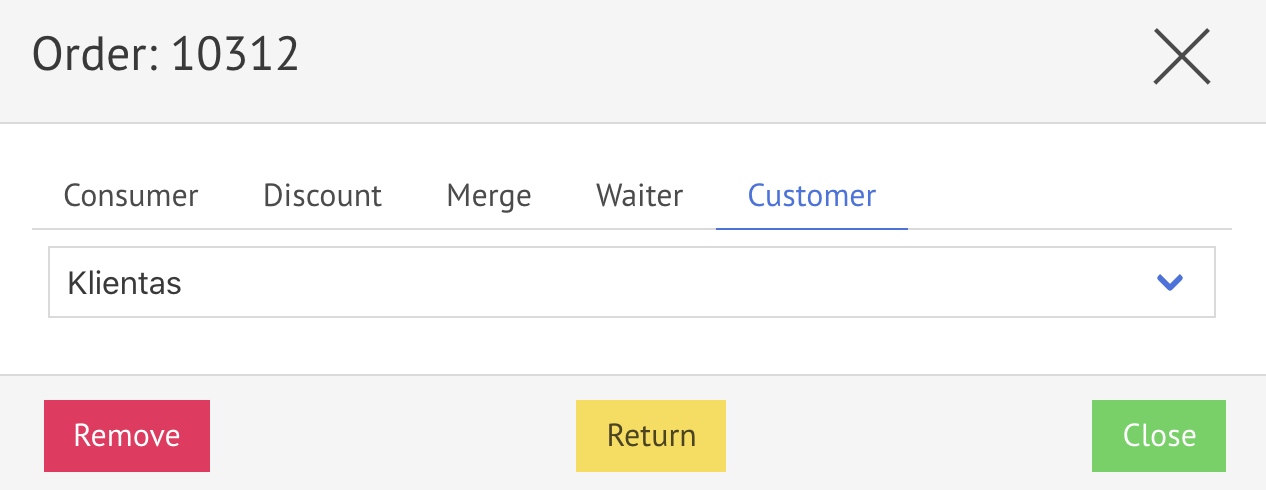Select the Merge tab
This screenshot has width=1266, height=490.
[x=488, y=195]
